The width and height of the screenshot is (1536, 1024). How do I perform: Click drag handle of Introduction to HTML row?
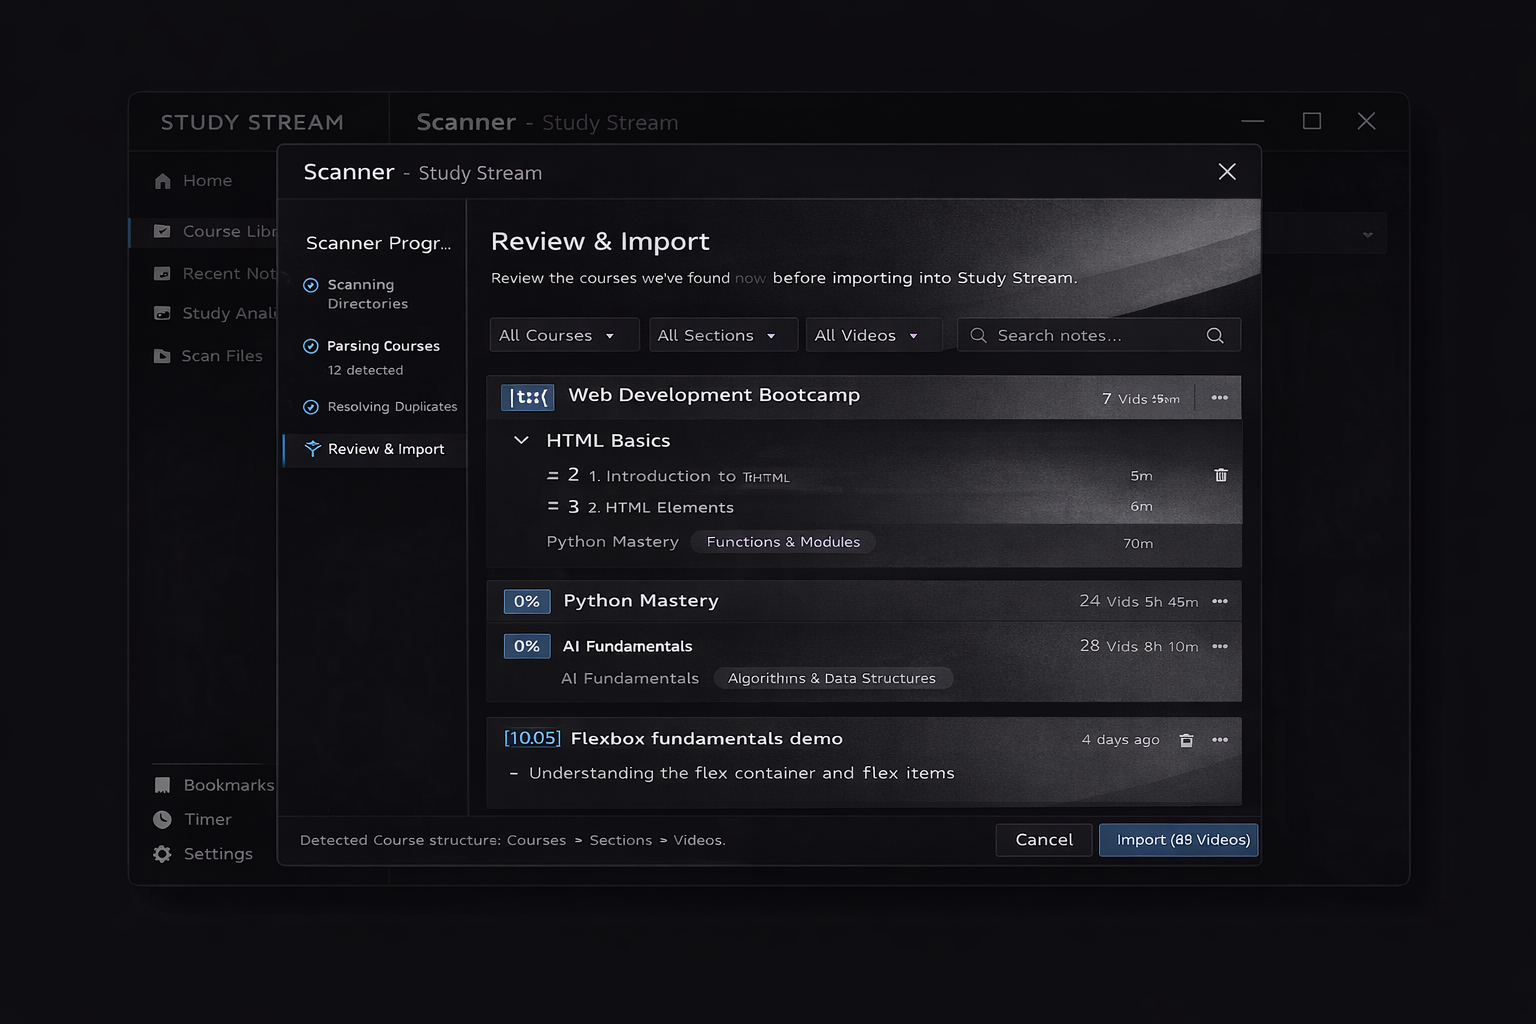tap(553, 476)
